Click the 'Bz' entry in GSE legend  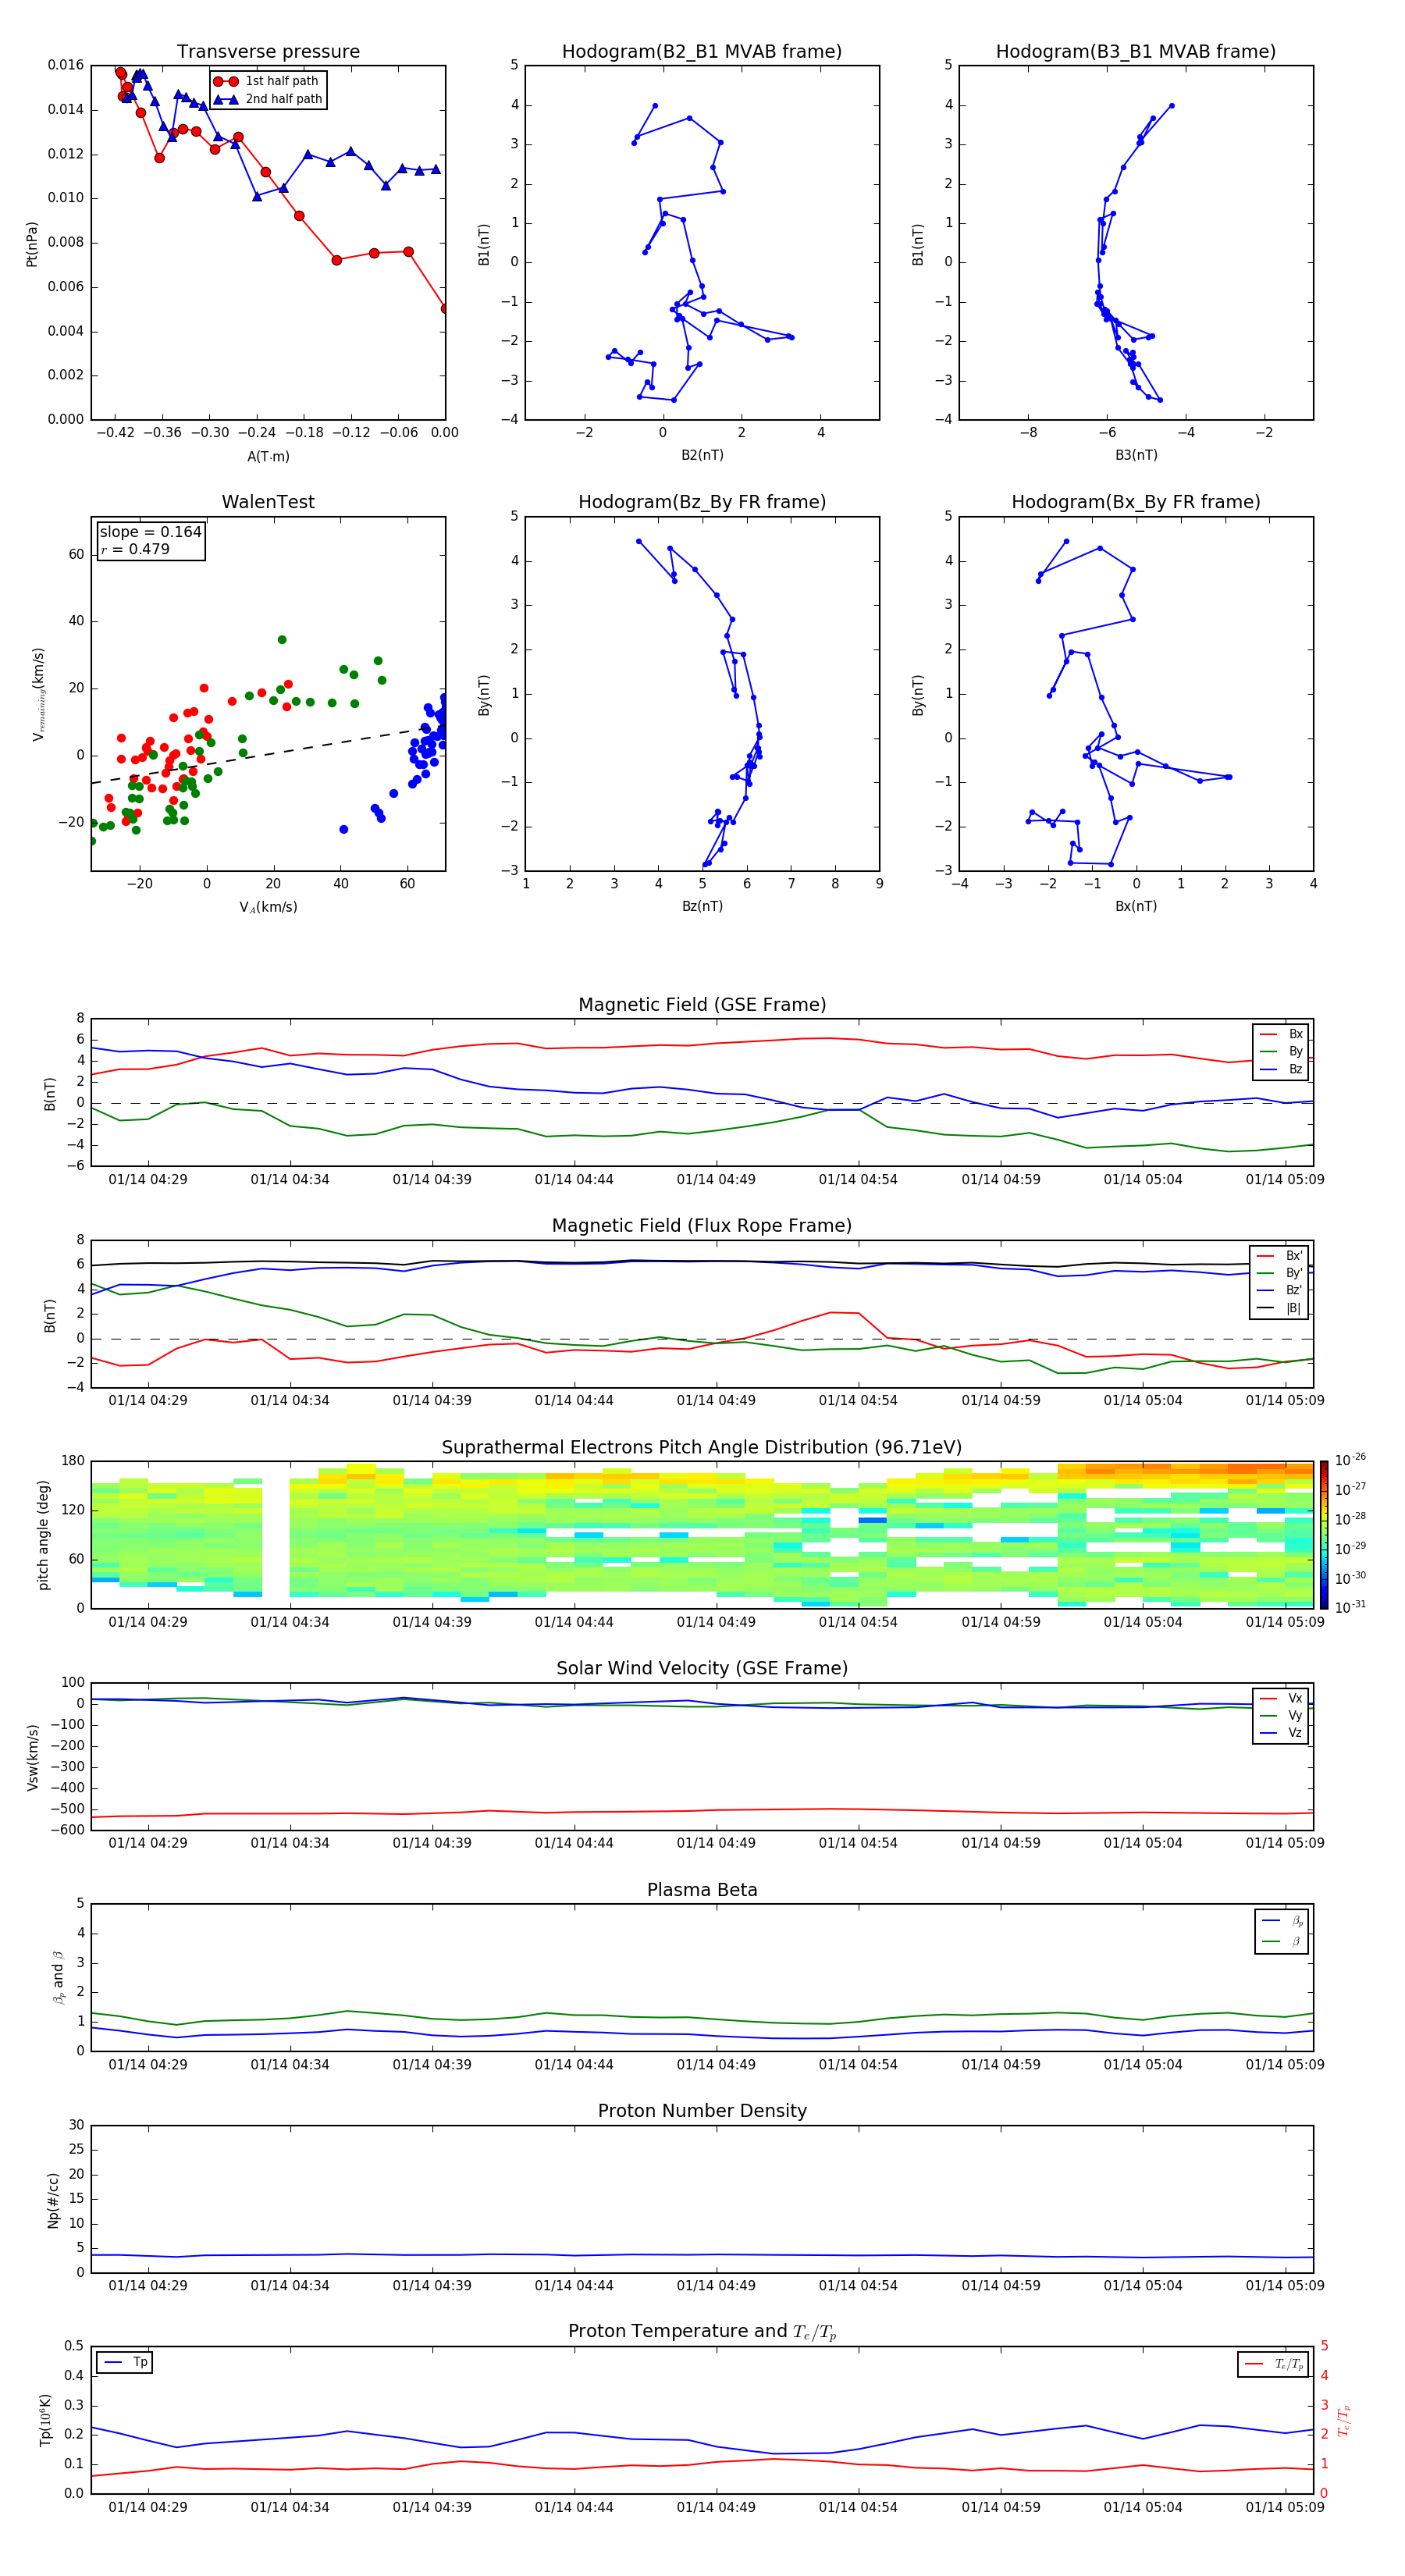coord(1282,1070)
